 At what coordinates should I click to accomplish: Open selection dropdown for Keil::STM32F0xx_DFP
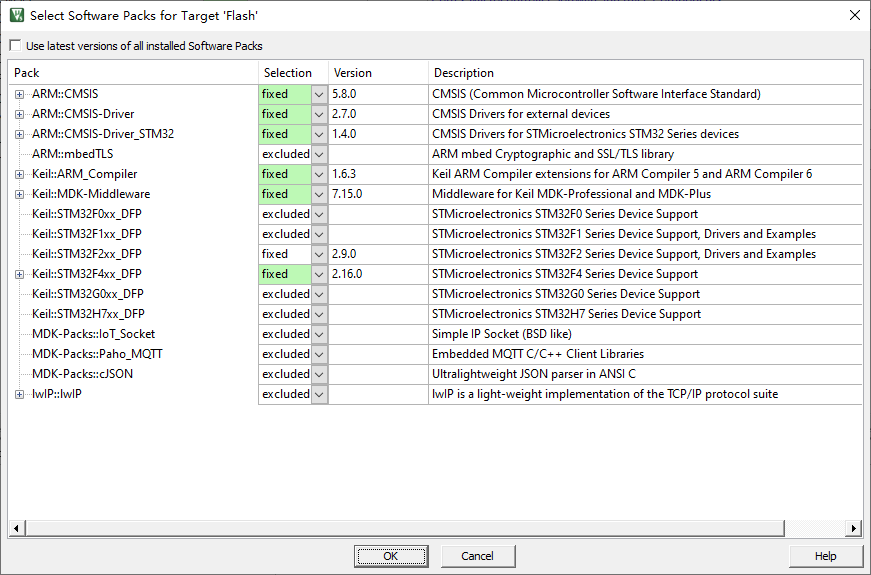319,214
